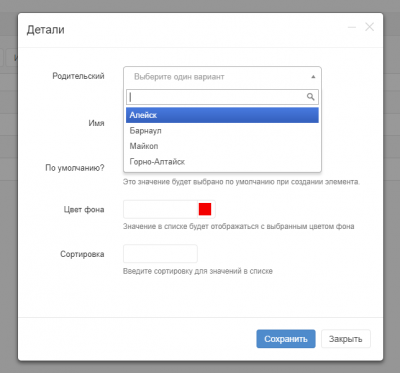Viewport: 400px width, 373px height.
Task: Click the 'Сортировка' label
Action: (82, 254)
